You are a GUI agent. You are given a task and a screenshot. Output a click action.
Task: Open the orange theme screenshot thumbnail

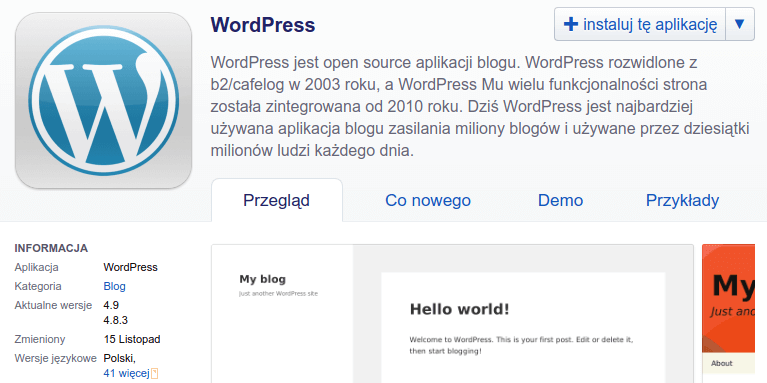click(728, 314)
